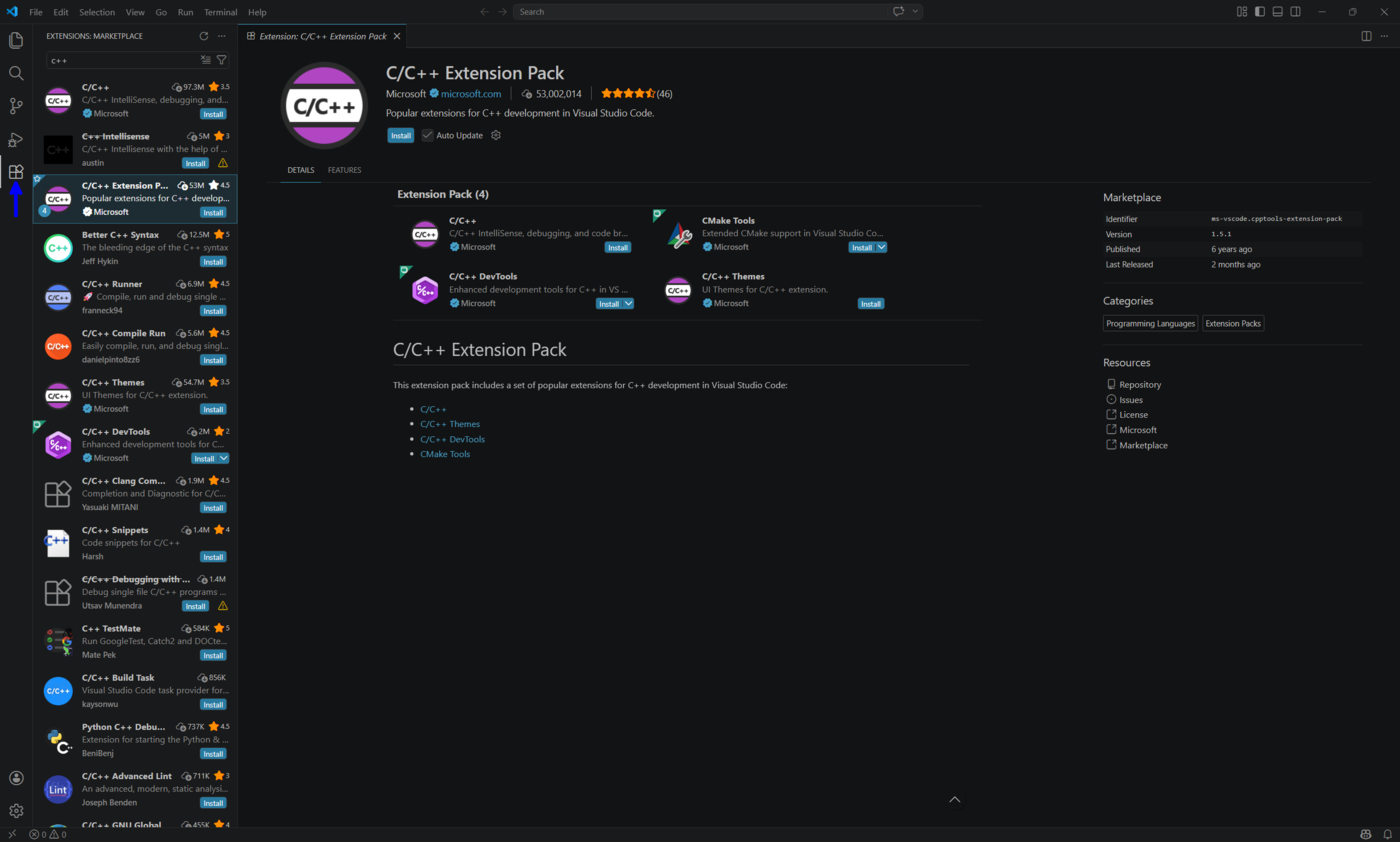Open the Repository link under Resources
Screen dimensions: 1400x842
pos(1140,384)
